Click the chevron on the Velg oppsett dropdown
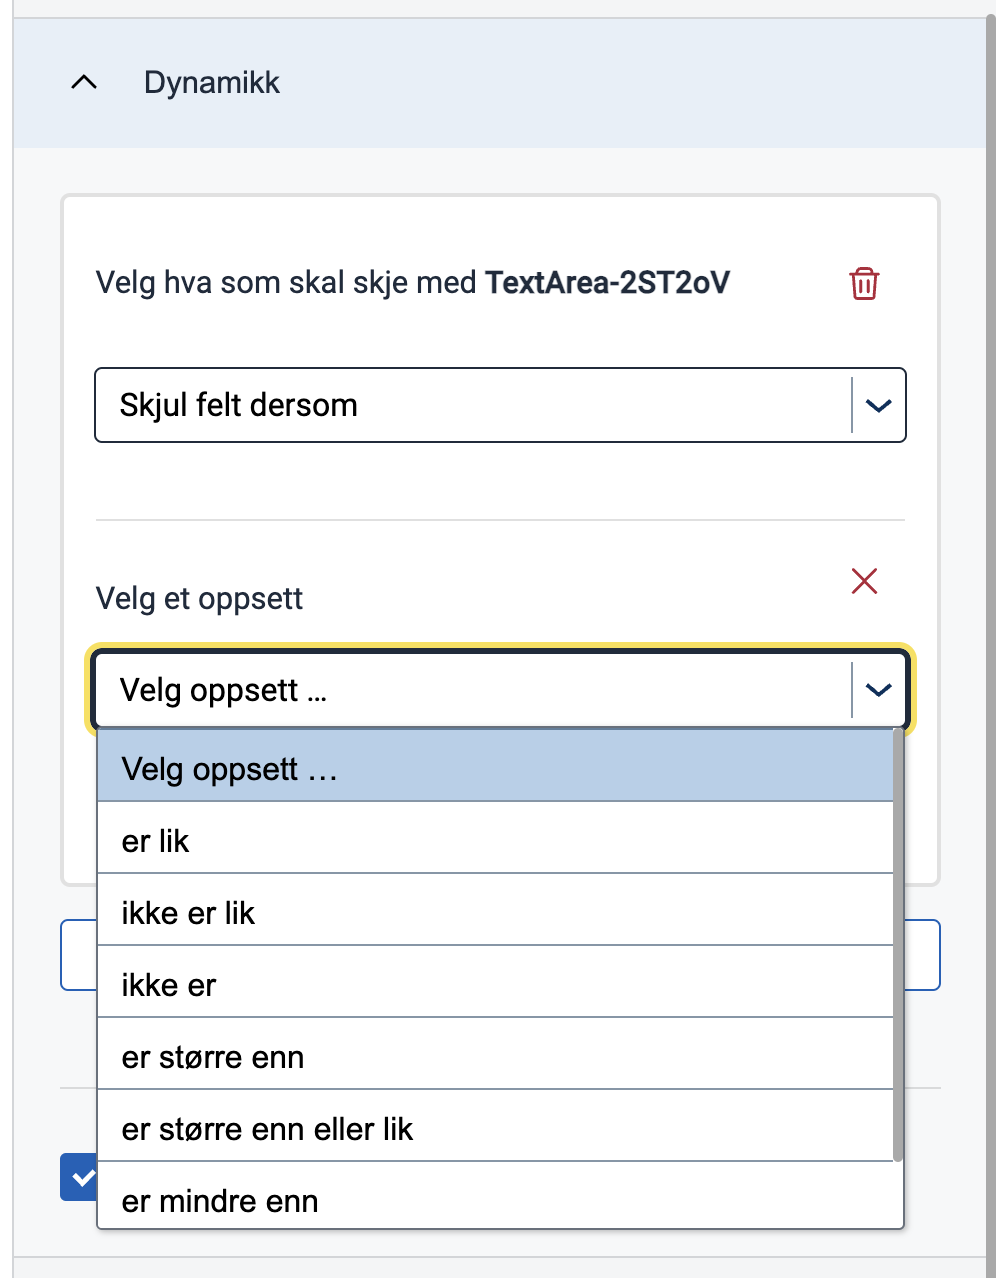The image size is (996, 1278). pyautogui.click(x=878, y=690)
